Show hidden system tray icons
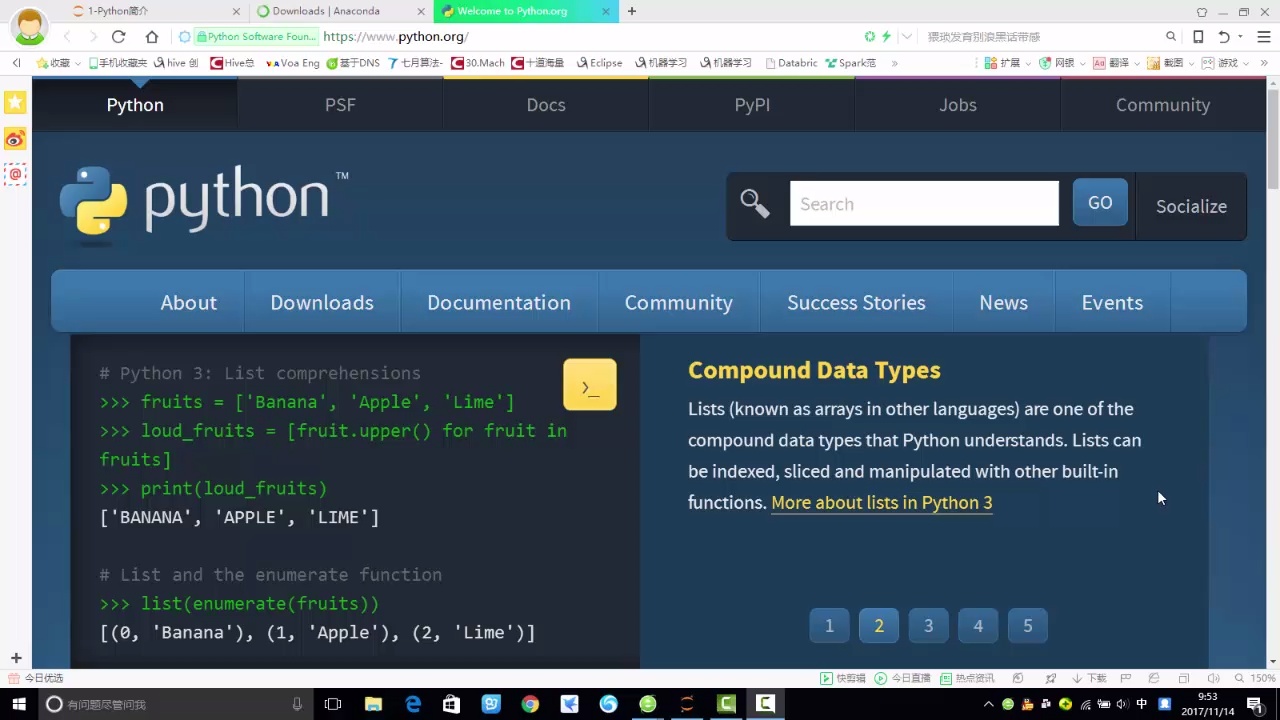1280x720 pixels. tap(988, 704)
